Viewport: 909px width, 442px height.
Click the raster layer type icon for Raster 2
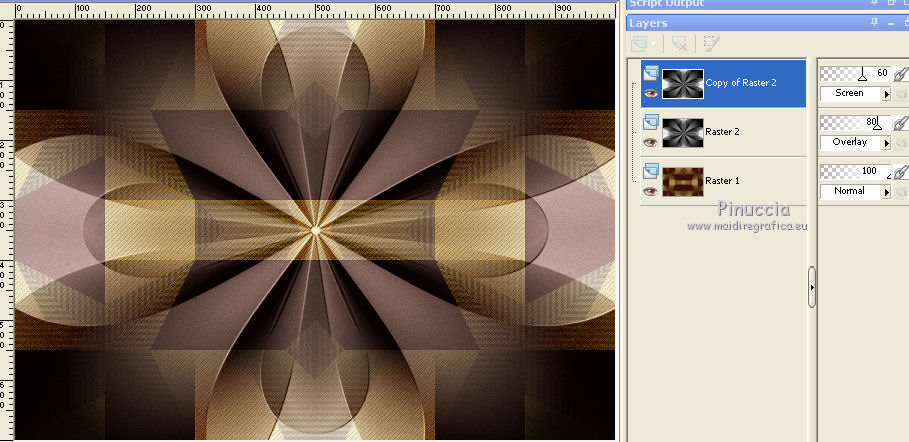pyautogui.click(x=650, y=121)
